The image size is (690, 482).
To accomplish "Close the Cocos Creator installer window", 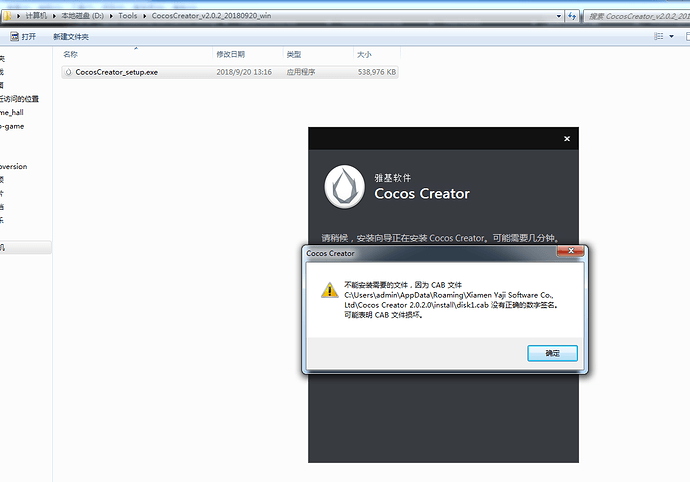I will (567, 139).
